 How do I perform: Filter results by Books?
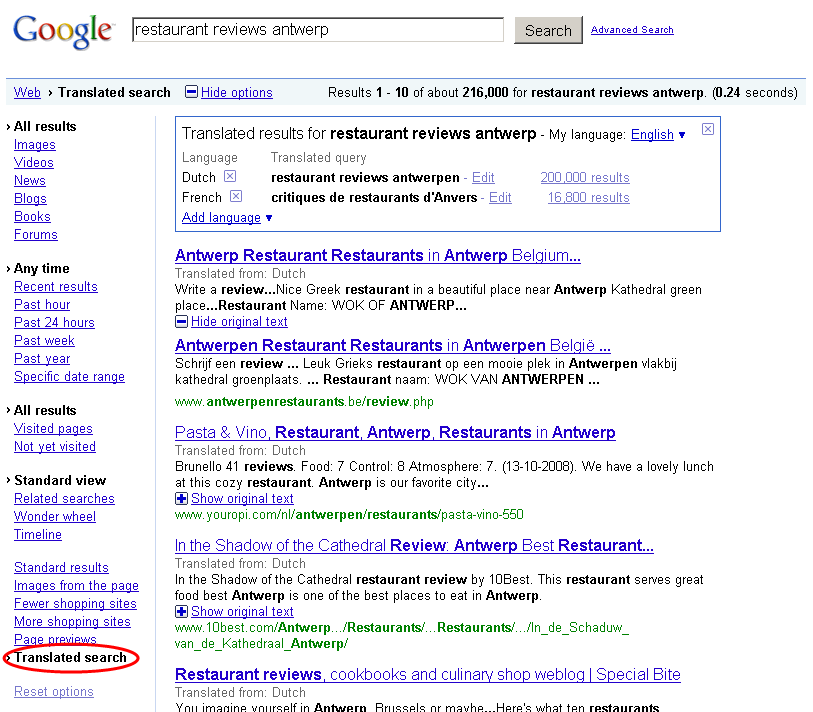pos(32,217)
